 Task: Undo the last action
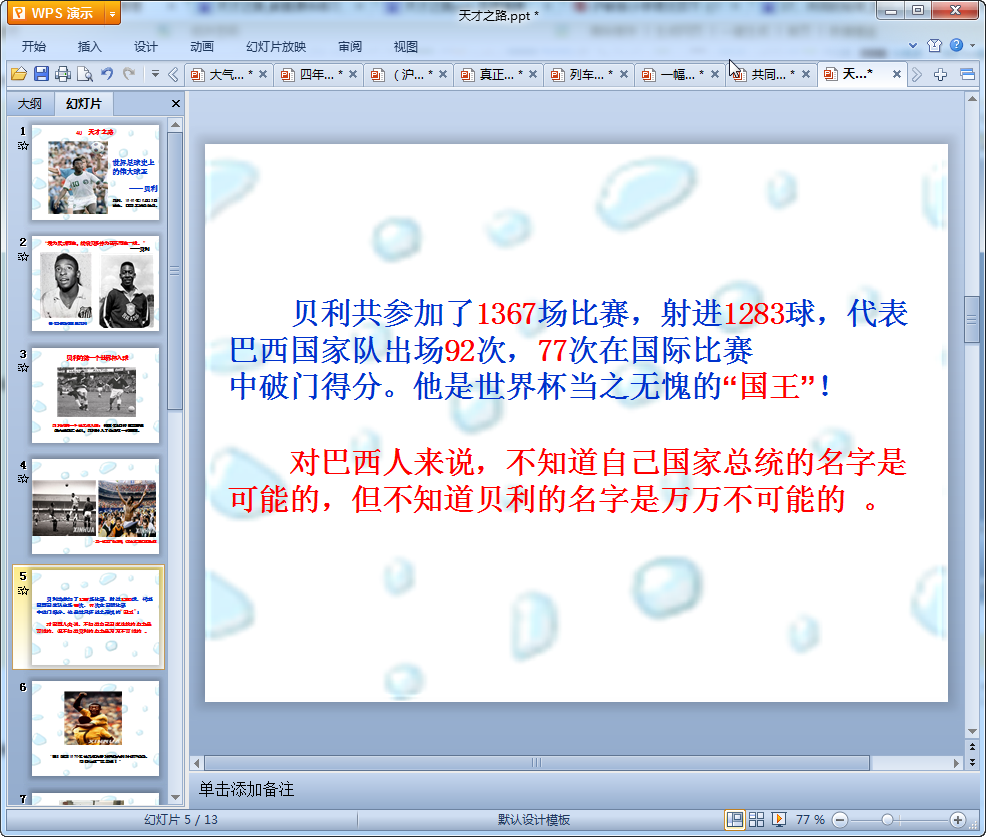(107, 74)
